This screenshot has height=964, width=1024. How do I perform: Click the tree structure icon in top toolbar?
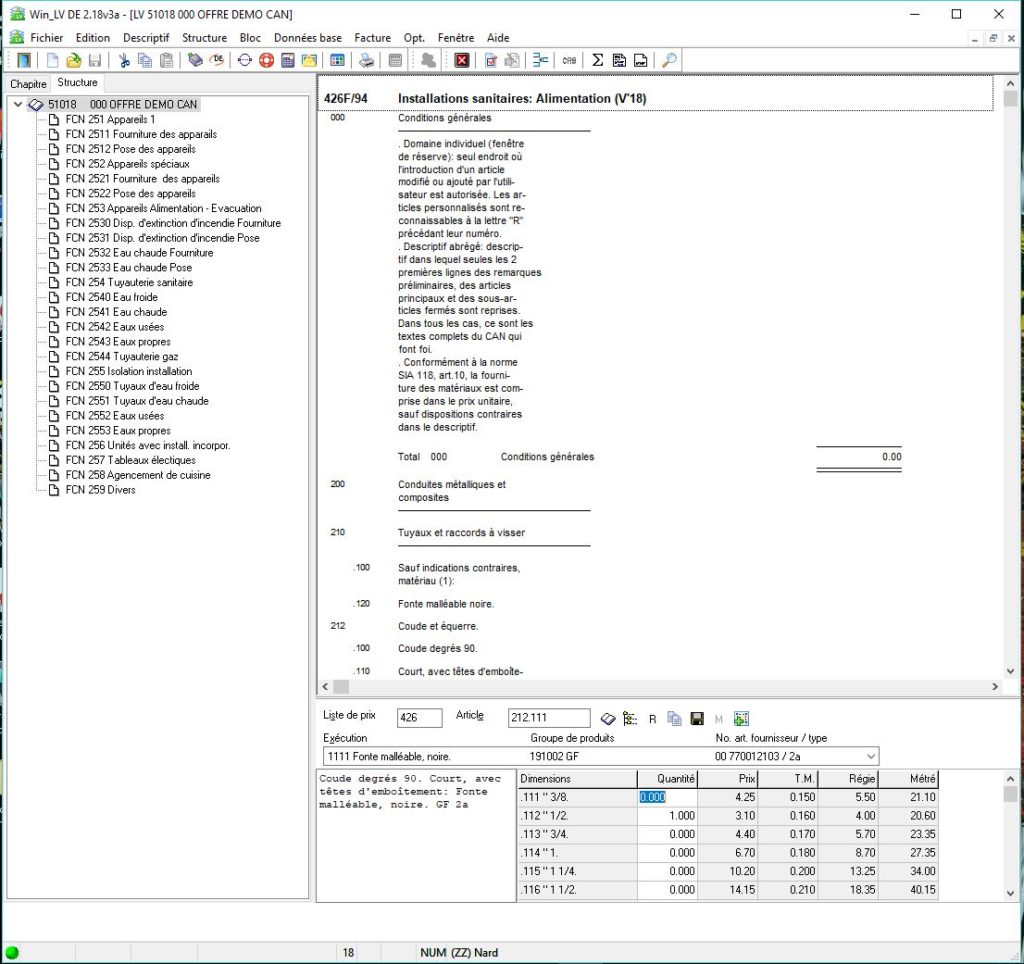point(540,61)
